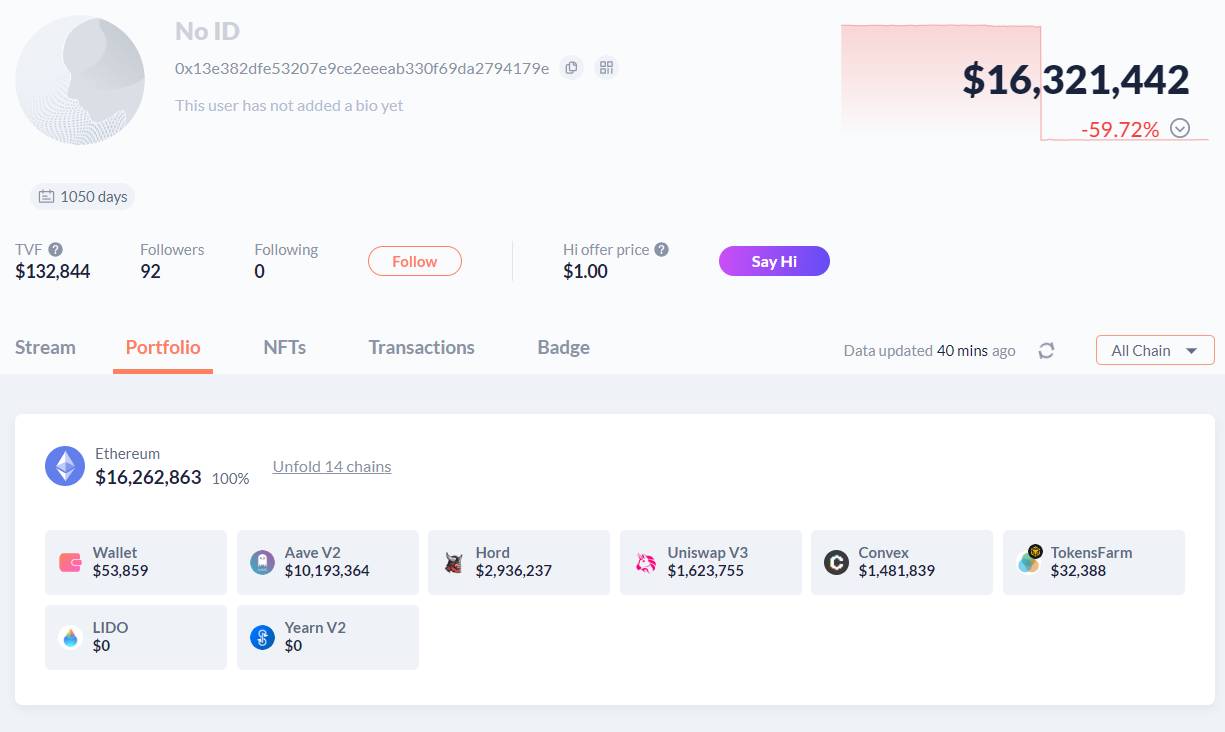Open the All Chain dropdown
Image resolution: width=1225 pixels, height=732 pixels.
tap(1155, 350)
